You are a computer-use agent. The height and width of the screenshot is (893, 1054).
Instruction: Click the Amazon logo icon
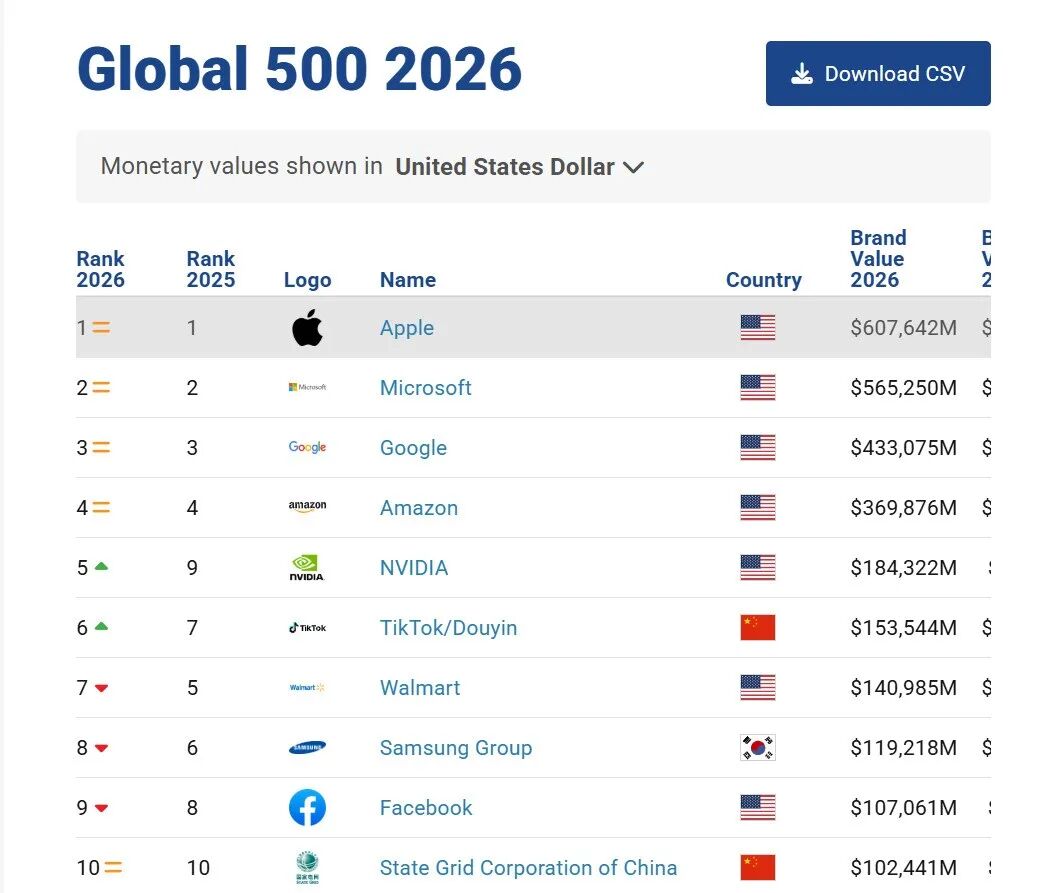[307, 507]
